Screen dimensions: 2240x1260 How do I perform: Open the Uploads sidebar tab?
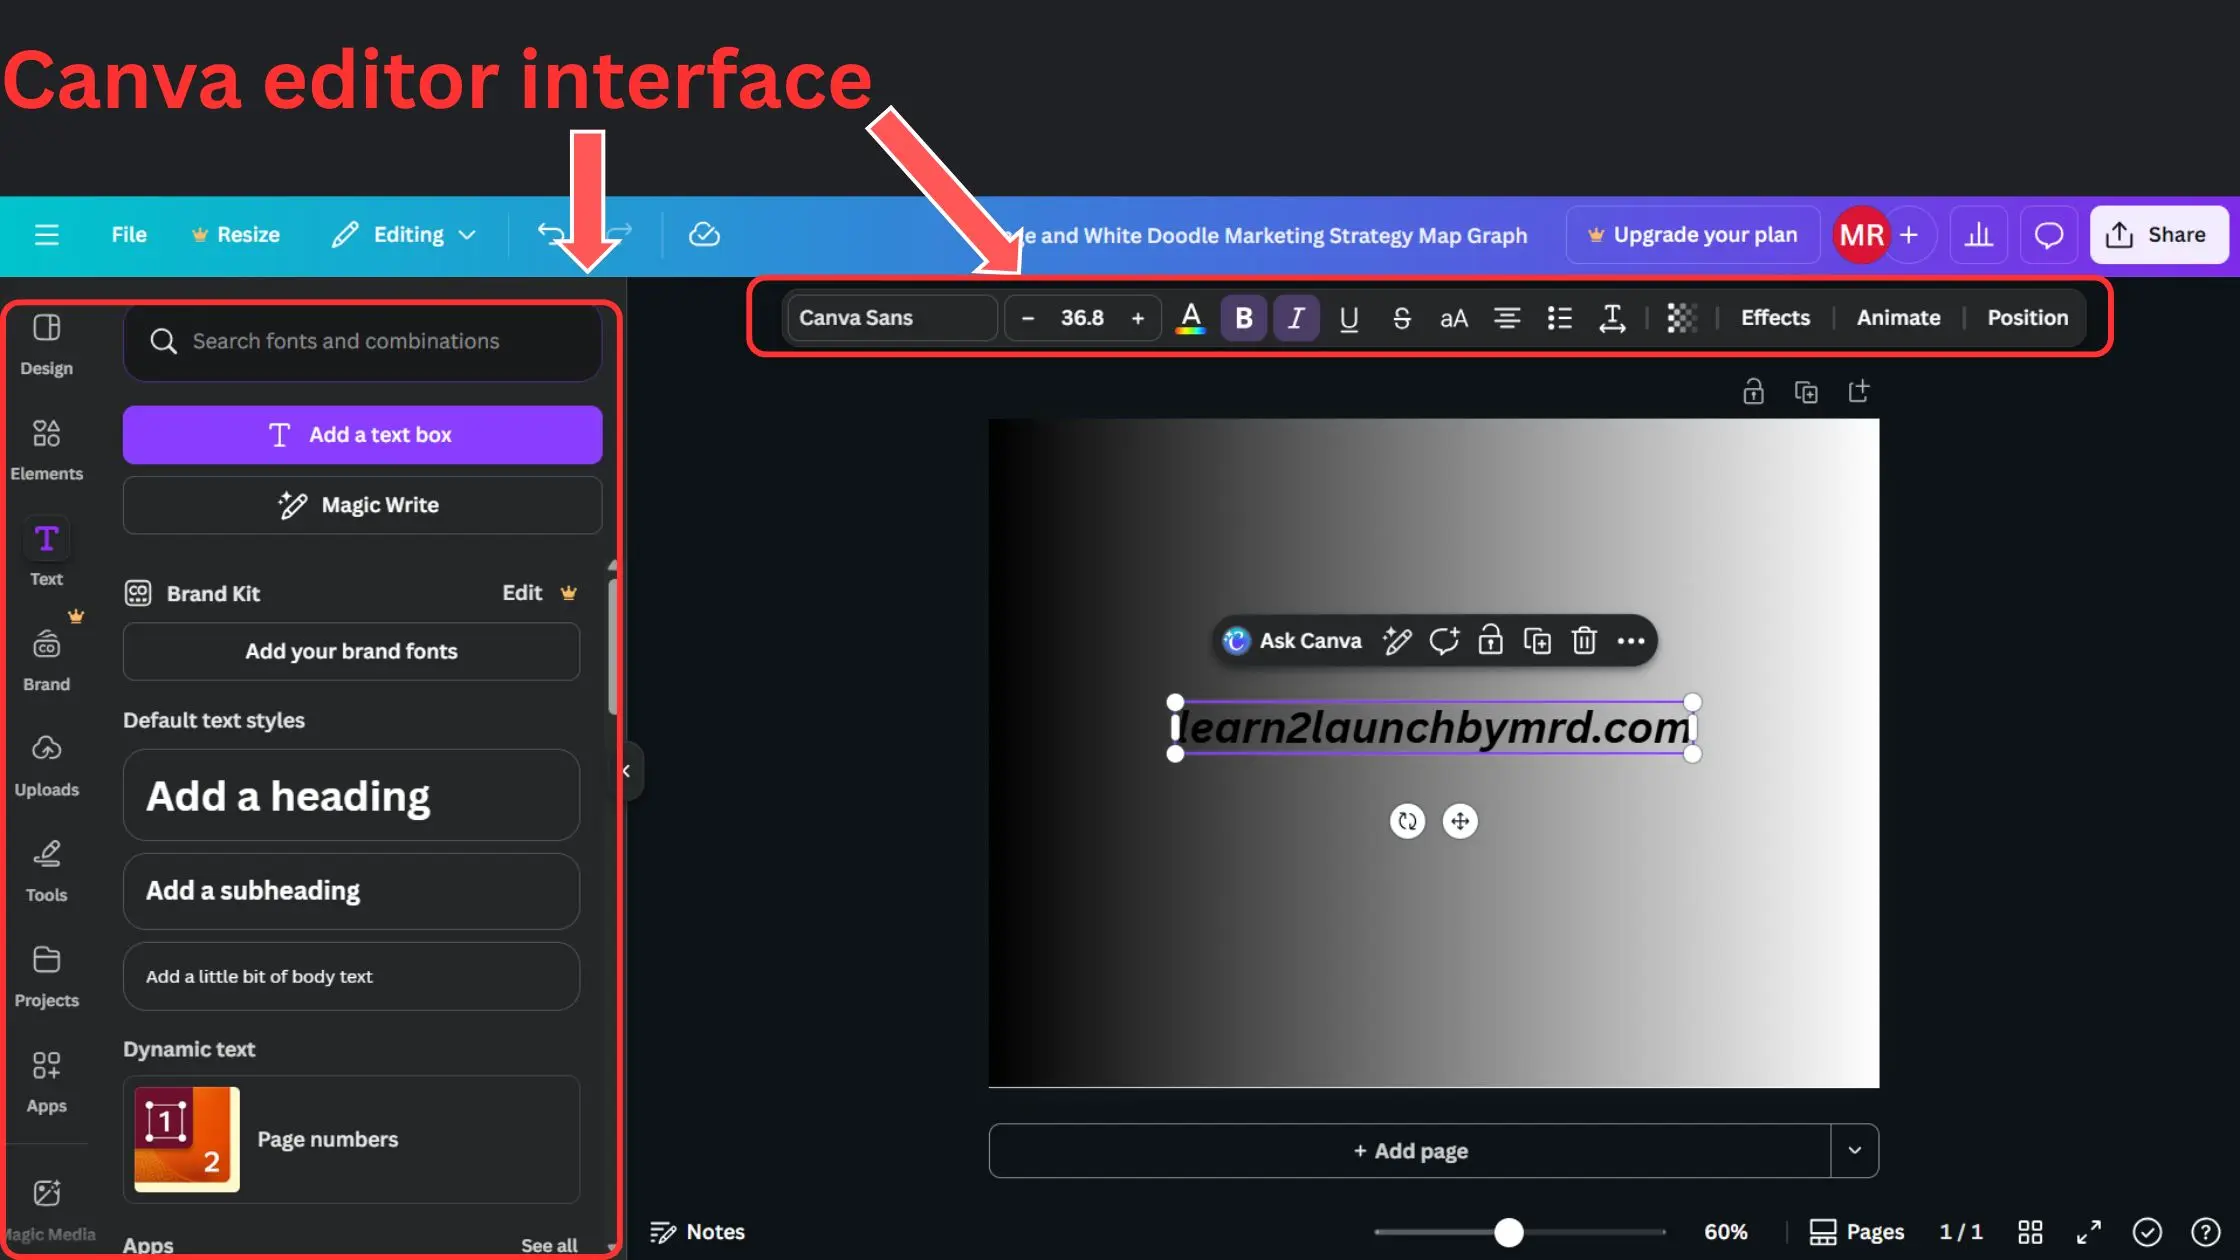tap(46, 766)
